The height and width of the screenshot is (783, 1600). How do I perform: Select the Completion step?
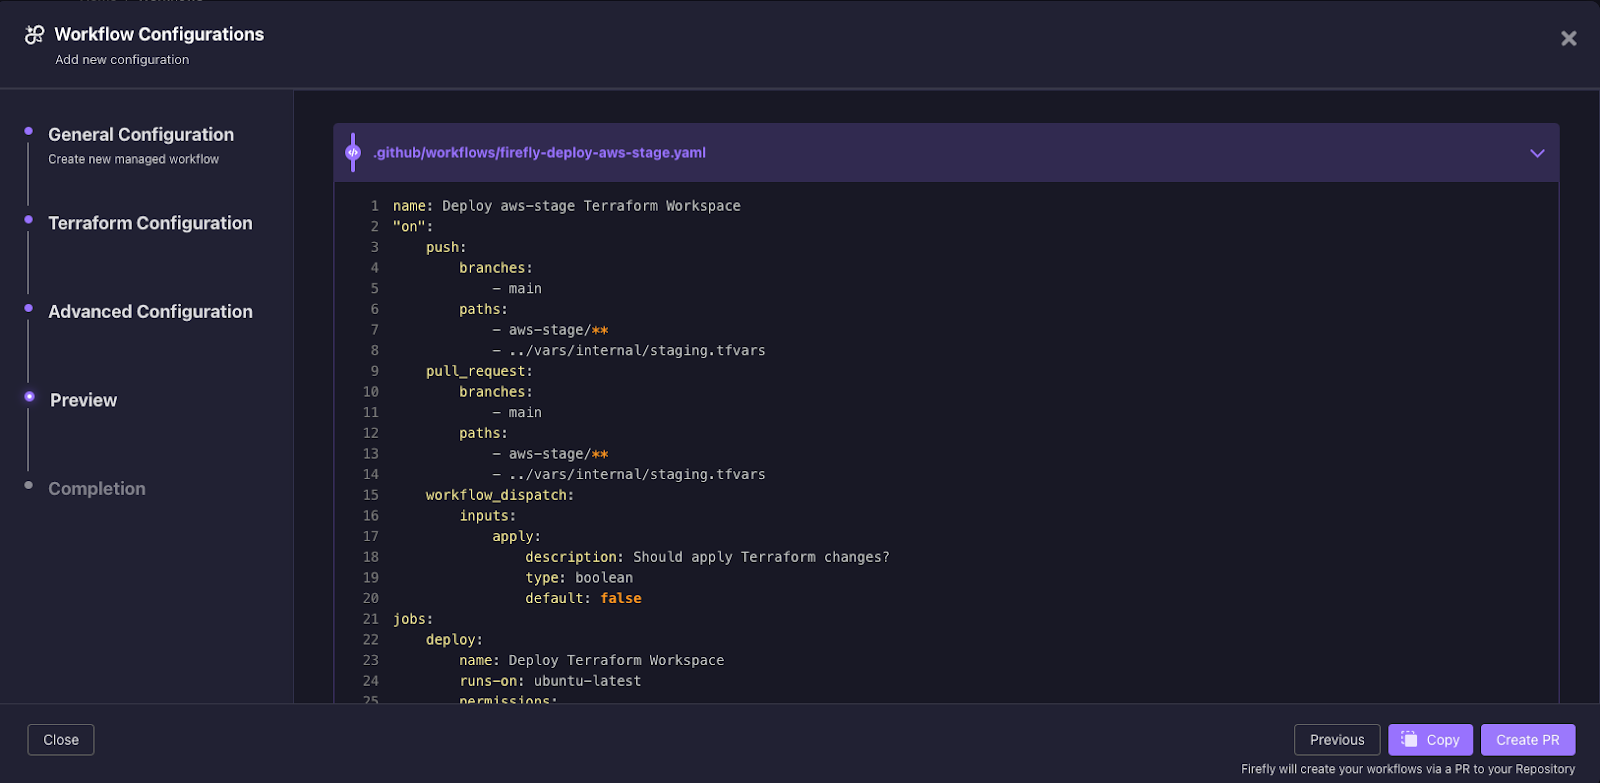pos(97,488)
